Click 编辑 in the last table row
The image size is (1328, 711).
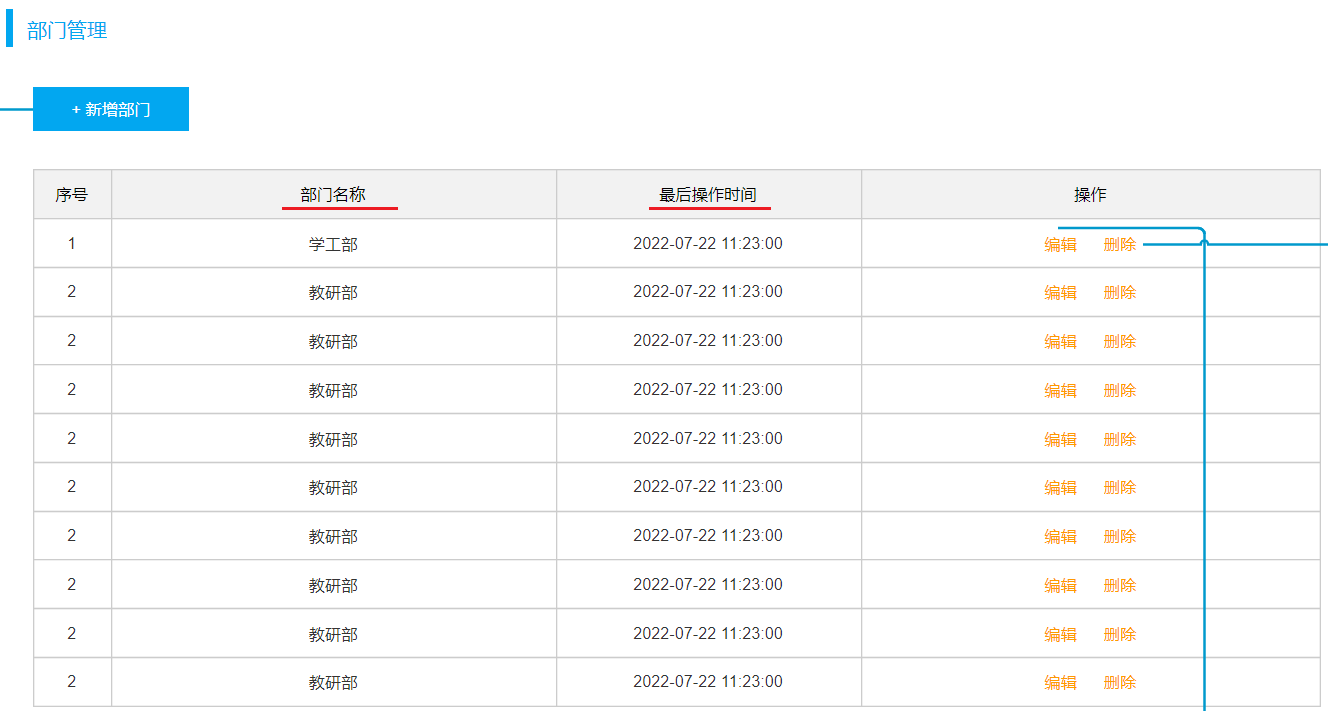[1060, 683]
